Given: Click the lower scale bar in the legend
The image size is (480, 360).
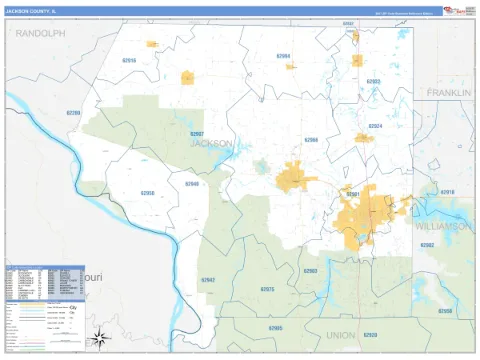Looking at the screenshot, I should pyautogui.click(x=65, y=342).
